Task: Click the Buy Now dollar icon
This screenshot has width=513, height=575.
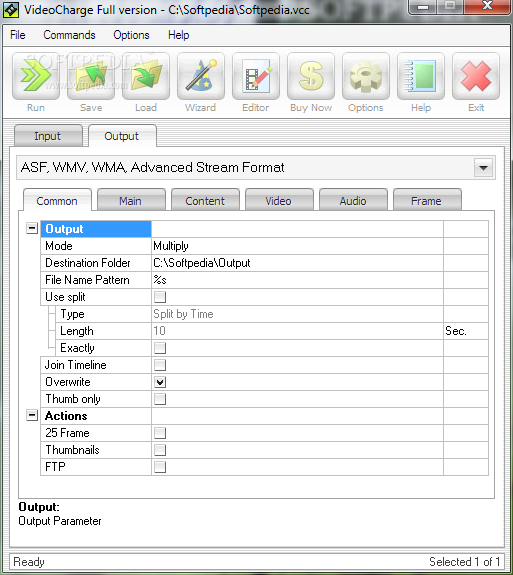Action: (311, 76)
